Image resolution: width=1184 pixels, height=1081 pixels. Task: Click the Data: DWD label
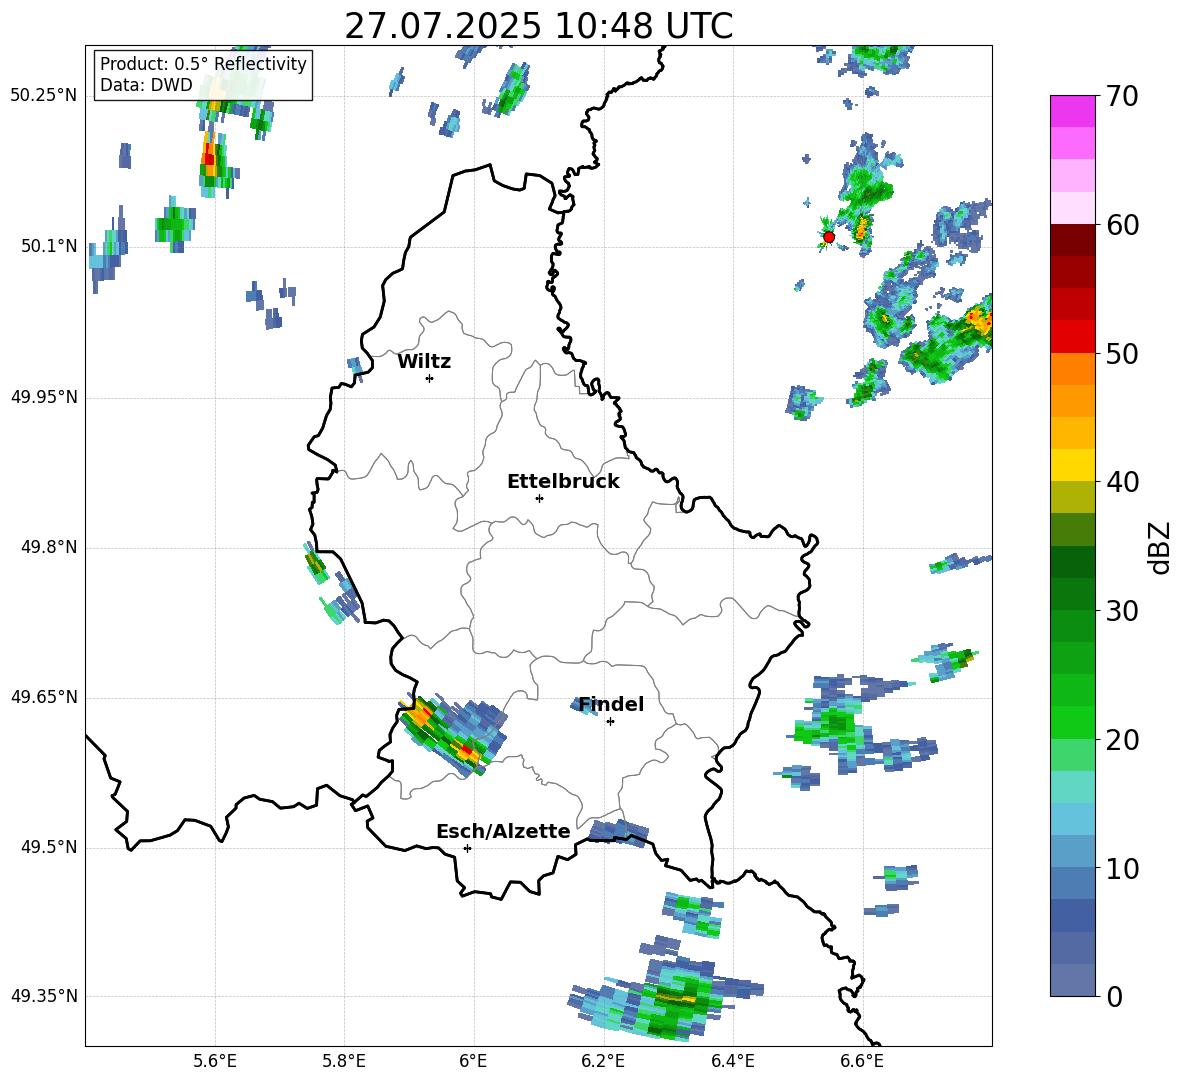146,85
